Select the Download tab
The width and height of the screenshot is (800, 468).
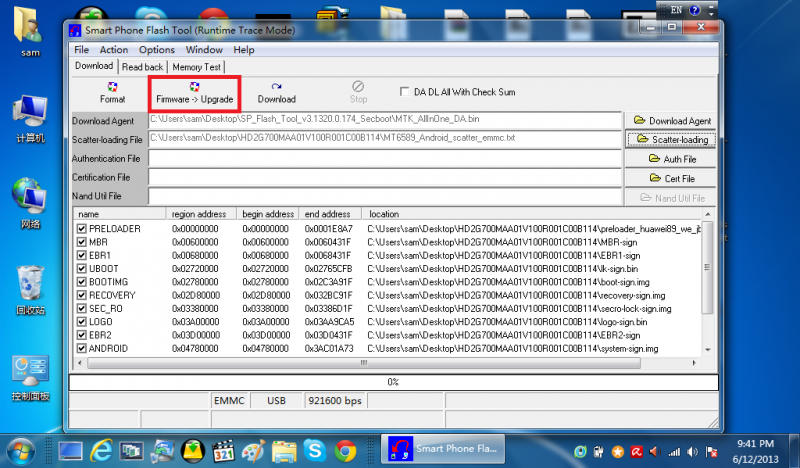point(94,66)
